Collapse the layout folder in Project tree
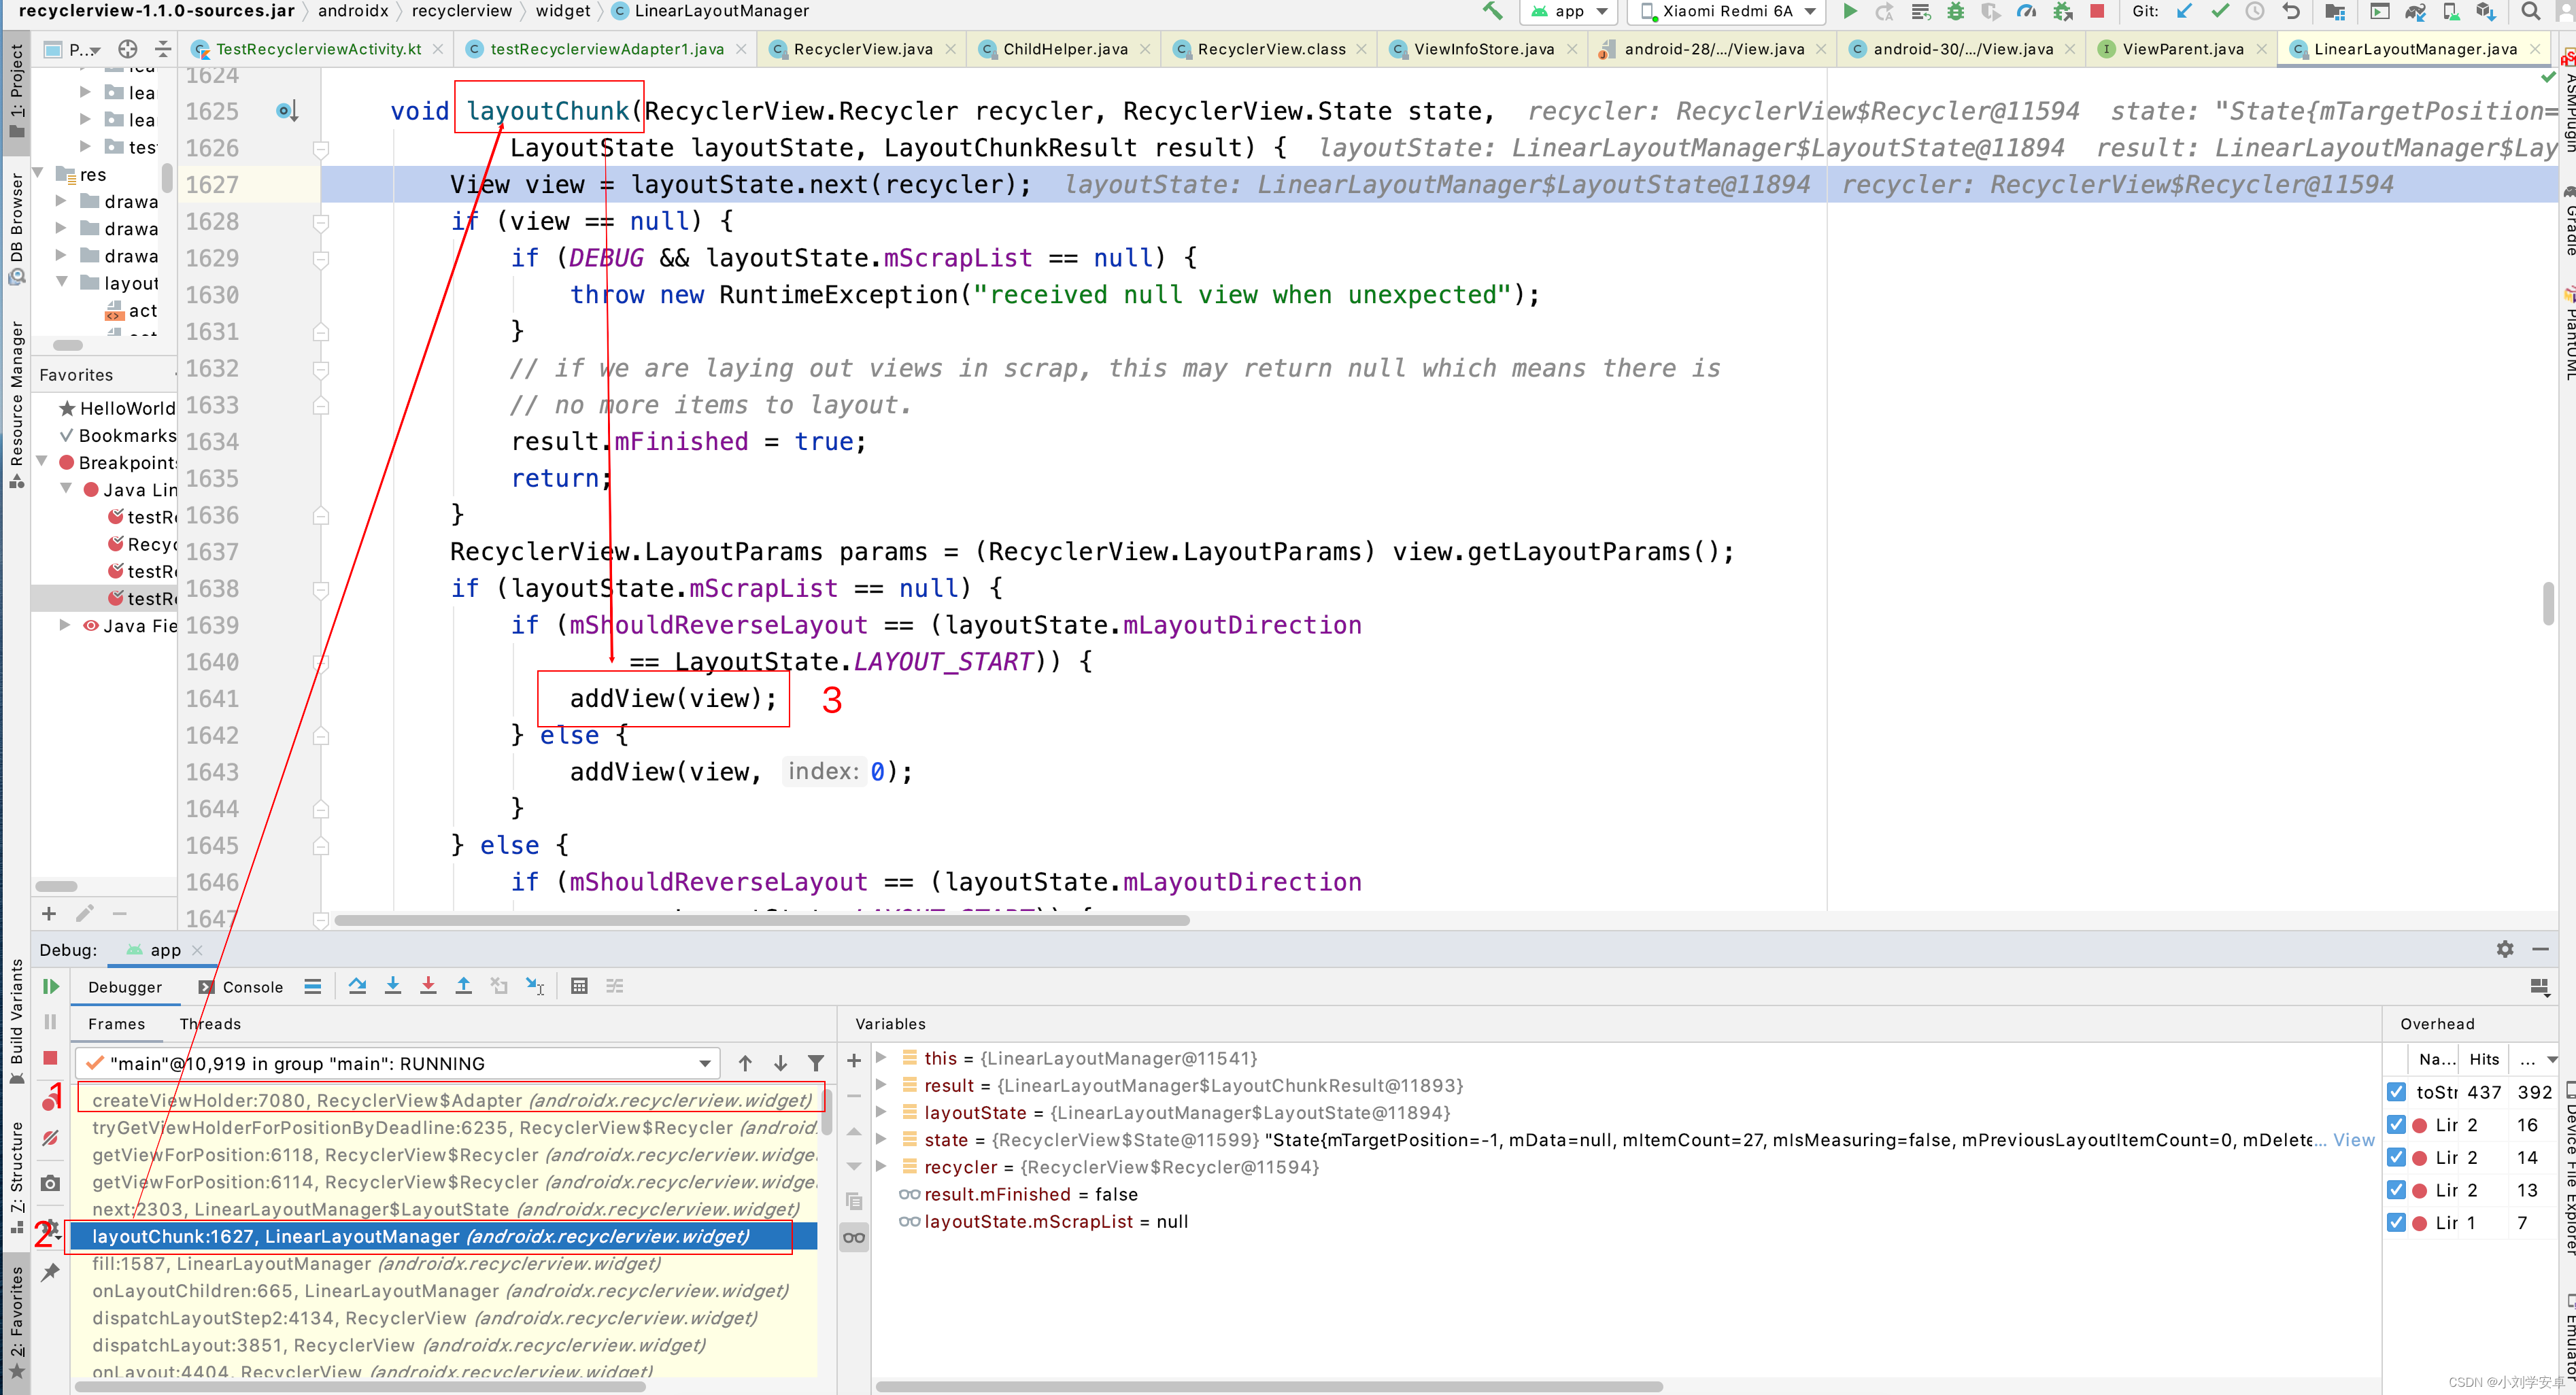2576x1395 pixels. click(62, 282)
